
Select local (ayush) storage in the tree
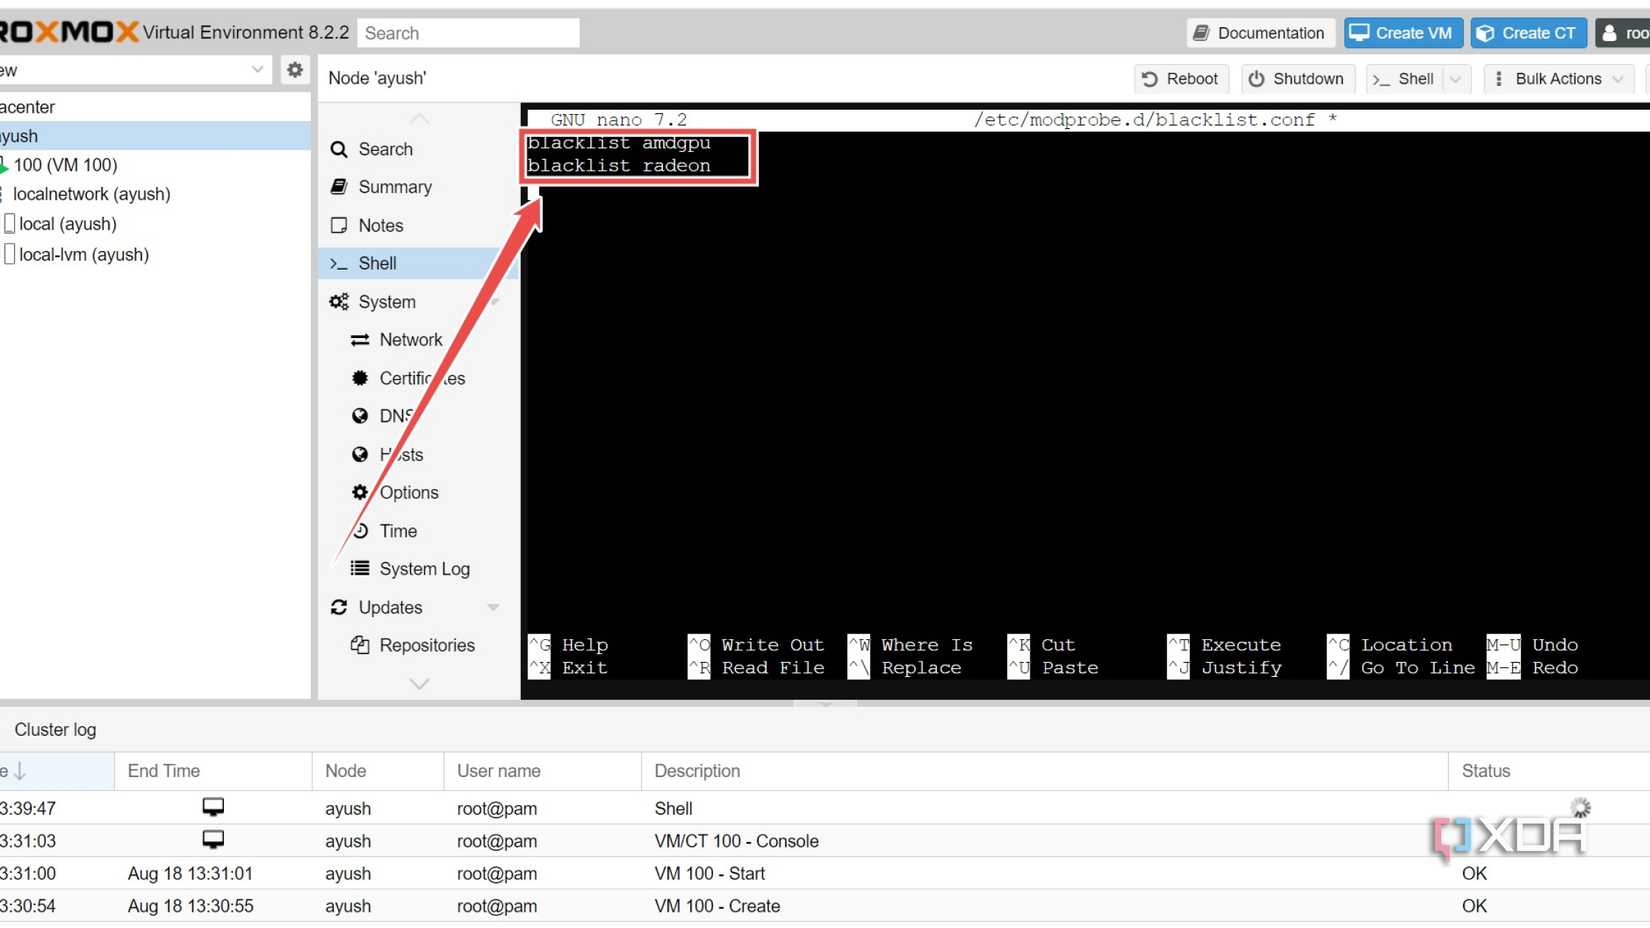pos(155,224)
